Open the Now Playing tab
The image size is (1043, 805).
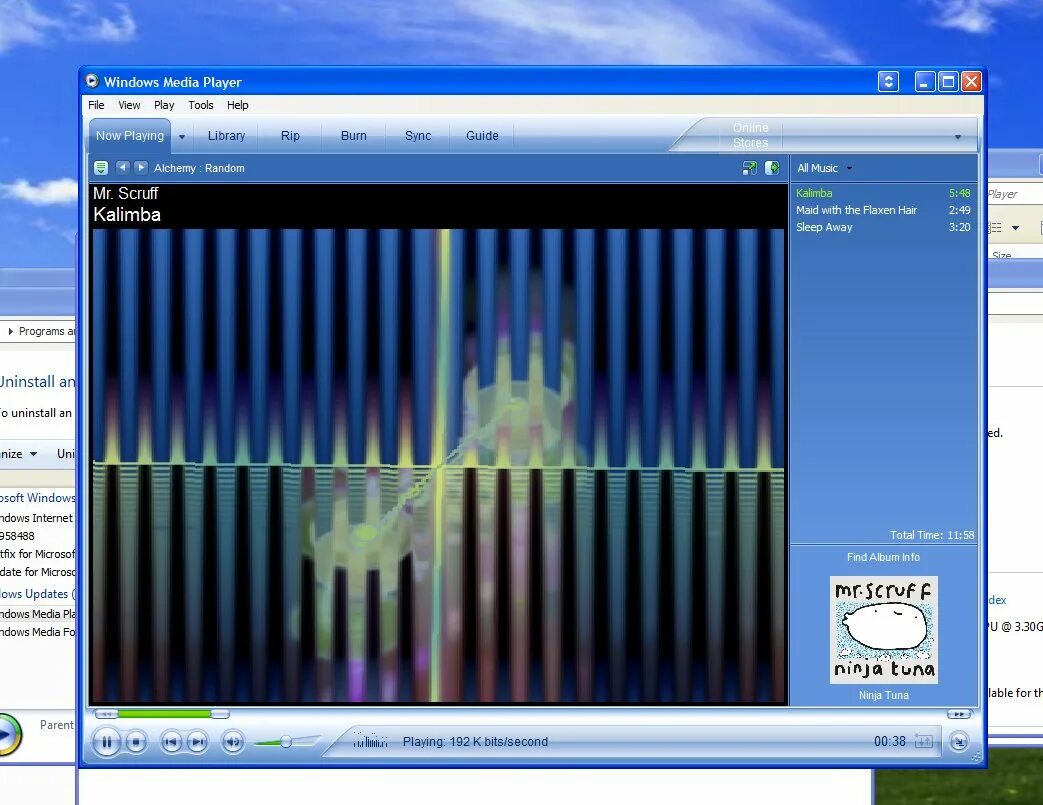[x=130, y=136]
